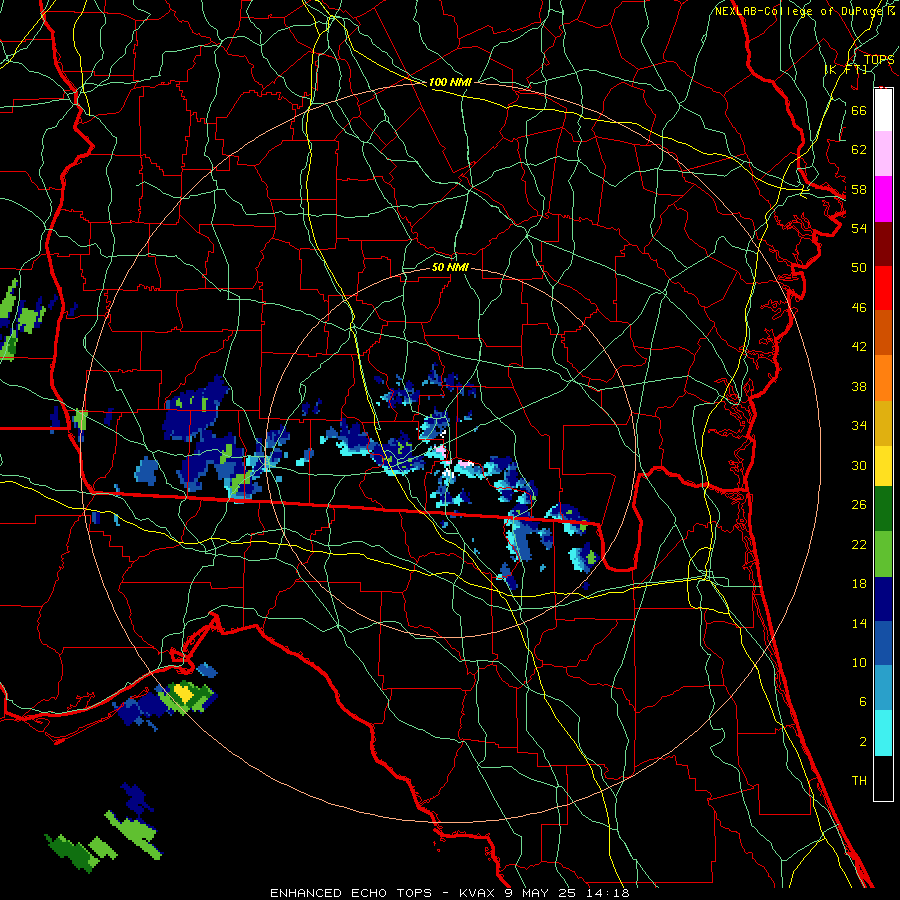Click the dark orange band near 42
Image resolution: width=900 pixels, height=900 pixels.
[x=883, y=333]
